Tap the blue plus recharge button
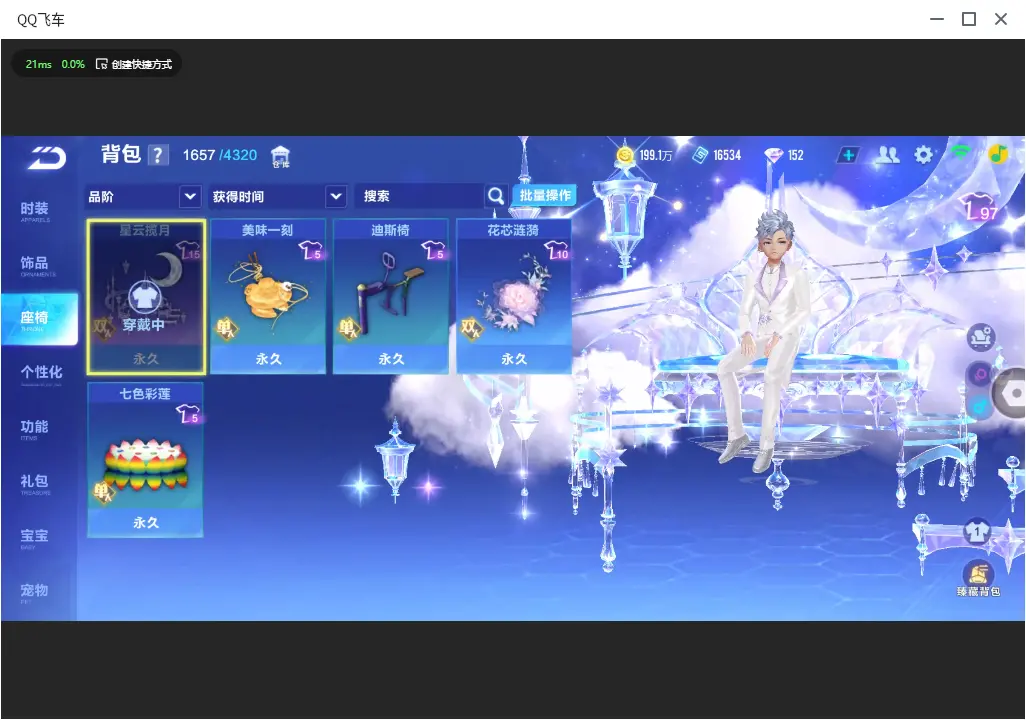This screenshot has width=1026, height=720. coord(848,155)
